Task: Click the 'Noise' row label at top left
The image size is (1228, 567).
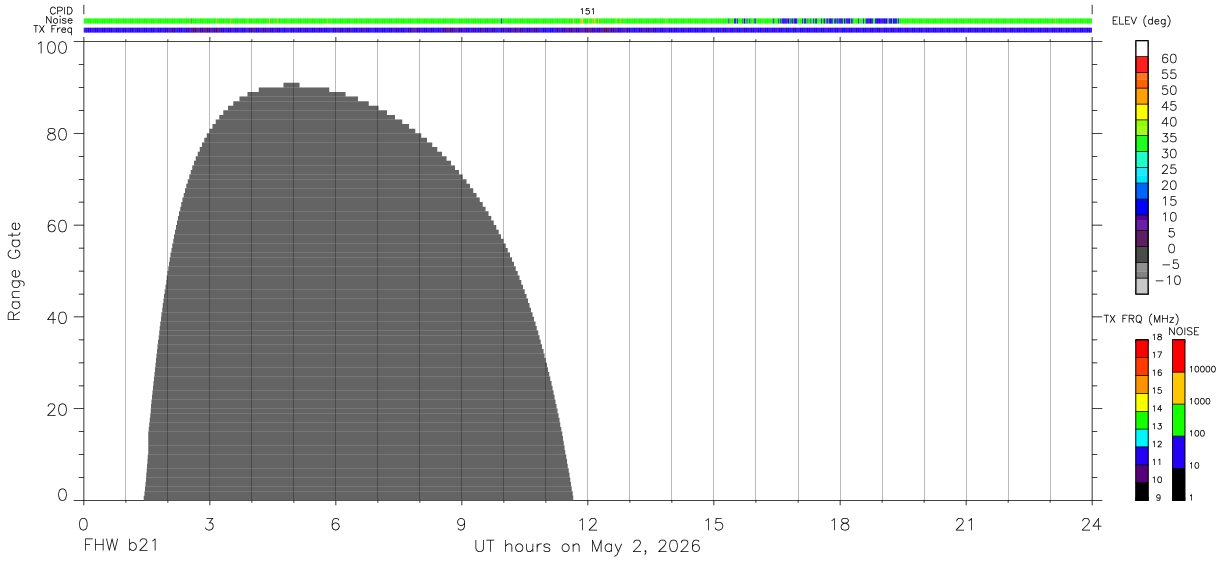Action: [59, 20]
